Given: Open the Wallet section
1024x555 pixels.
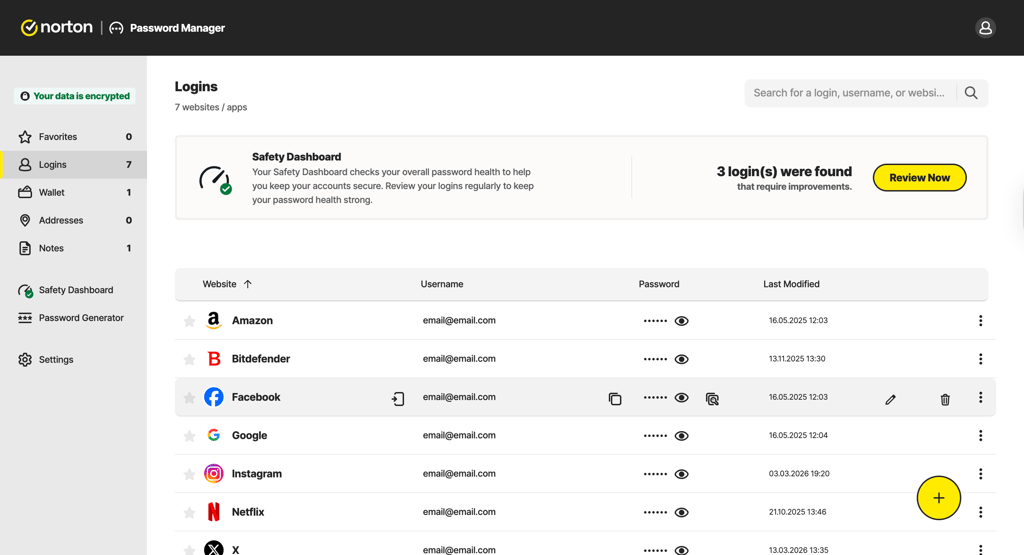Looking at the screenshot, I should pyautogui.click(x=74, y=193).
